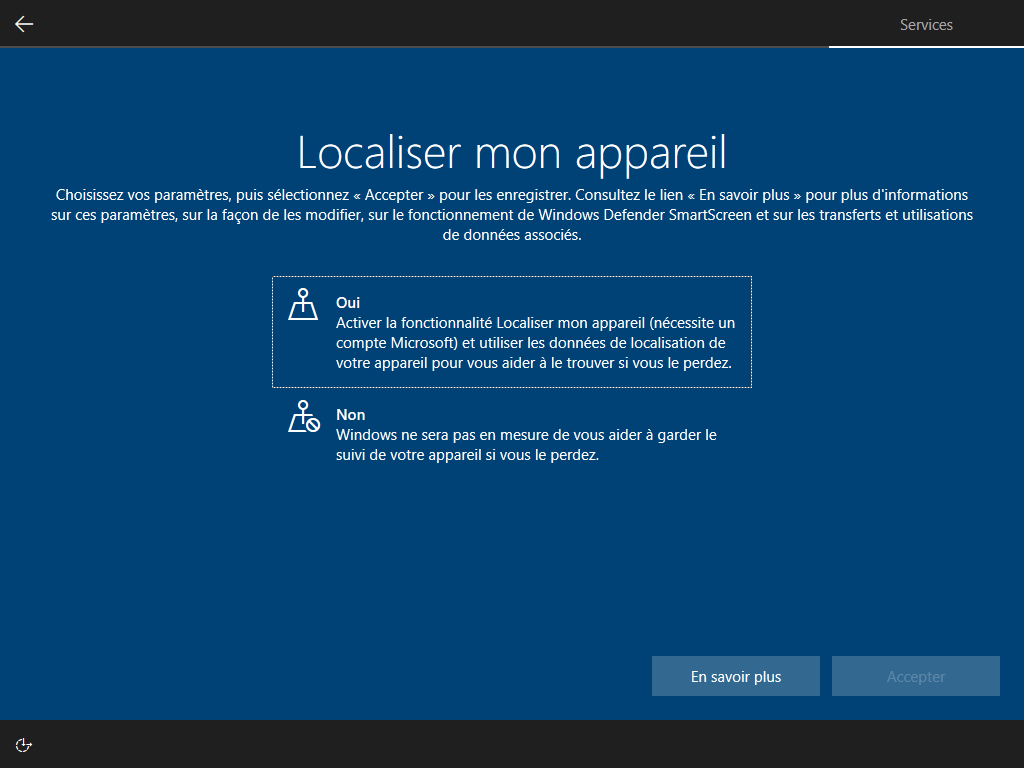The image size is (1024, 768).
Task: Click the blank blue area left of Accepter
Action: click(x=400, y=677)
